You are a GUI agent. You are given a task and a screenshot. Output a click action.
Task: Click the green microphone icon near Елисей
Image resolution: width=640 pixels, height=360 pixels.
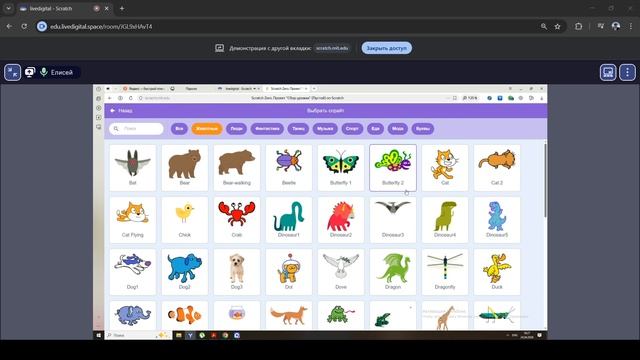click(x=44, y=72)
